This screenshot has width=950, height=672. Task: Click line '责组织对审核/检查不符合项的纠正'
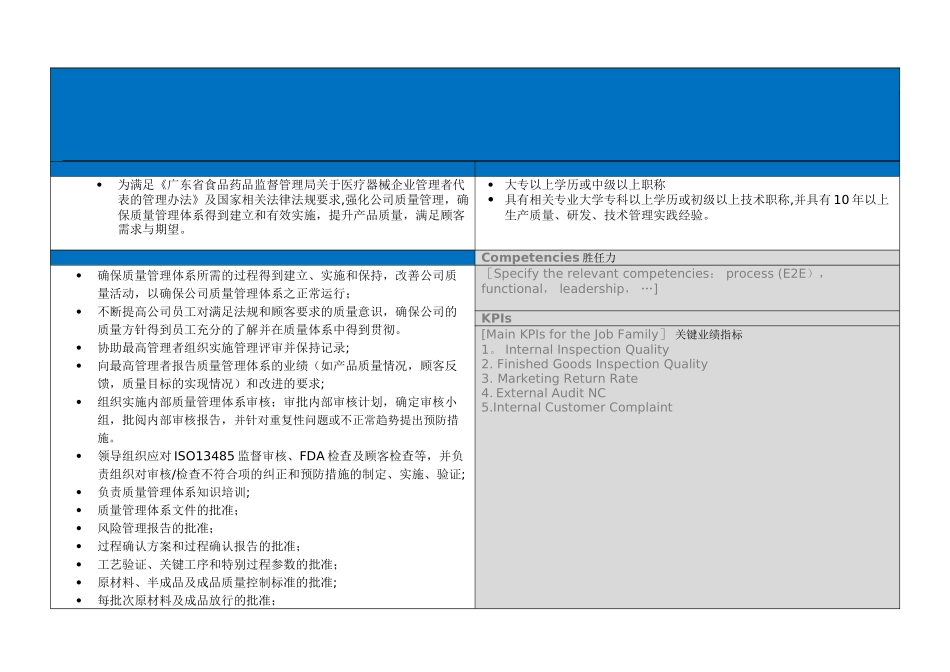[281, 474]
